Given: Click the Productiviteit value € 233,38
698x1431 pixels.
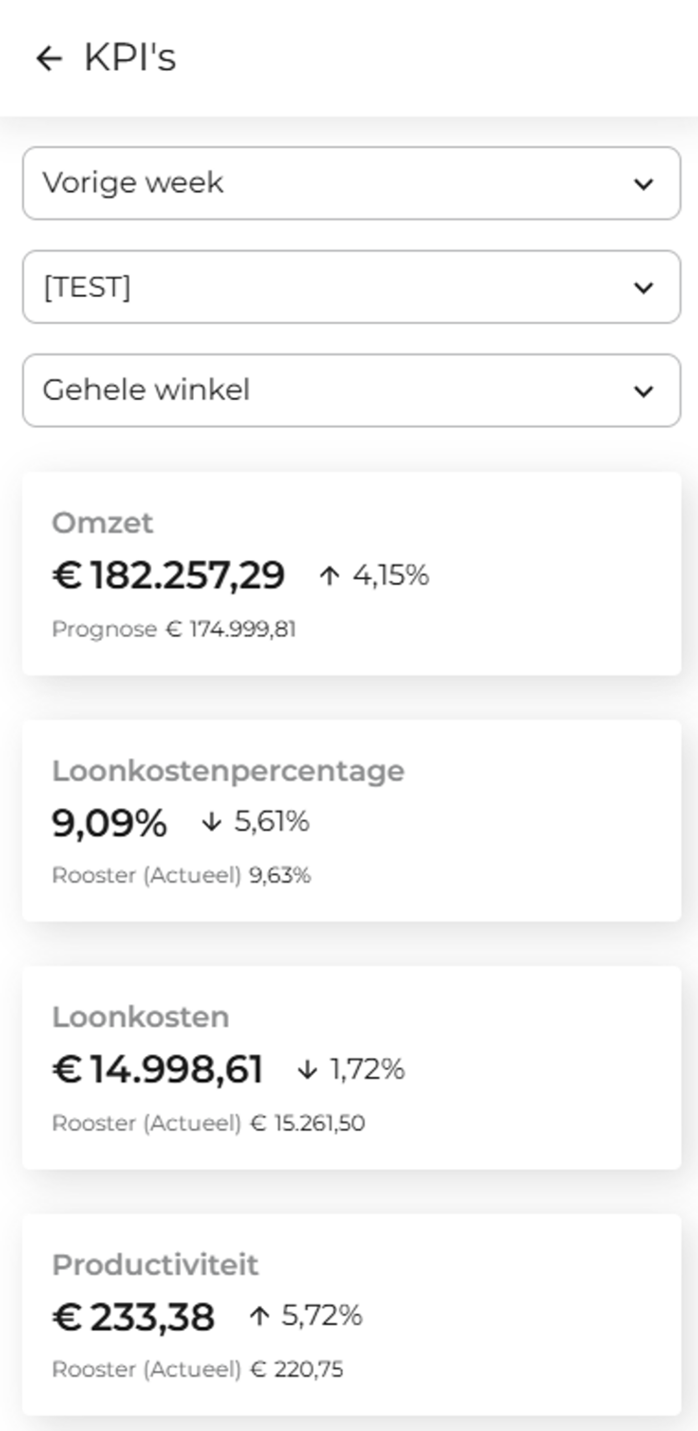Looking at the screenshot, I should tap(133, 1317).
